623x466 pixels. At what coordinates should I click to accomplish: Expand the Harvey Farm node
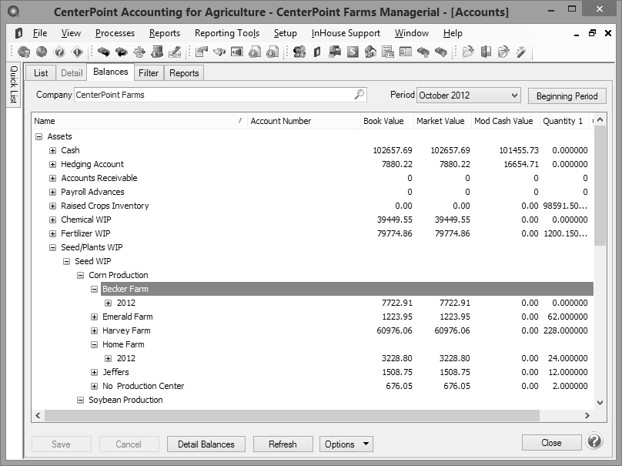tap(94, 331)
